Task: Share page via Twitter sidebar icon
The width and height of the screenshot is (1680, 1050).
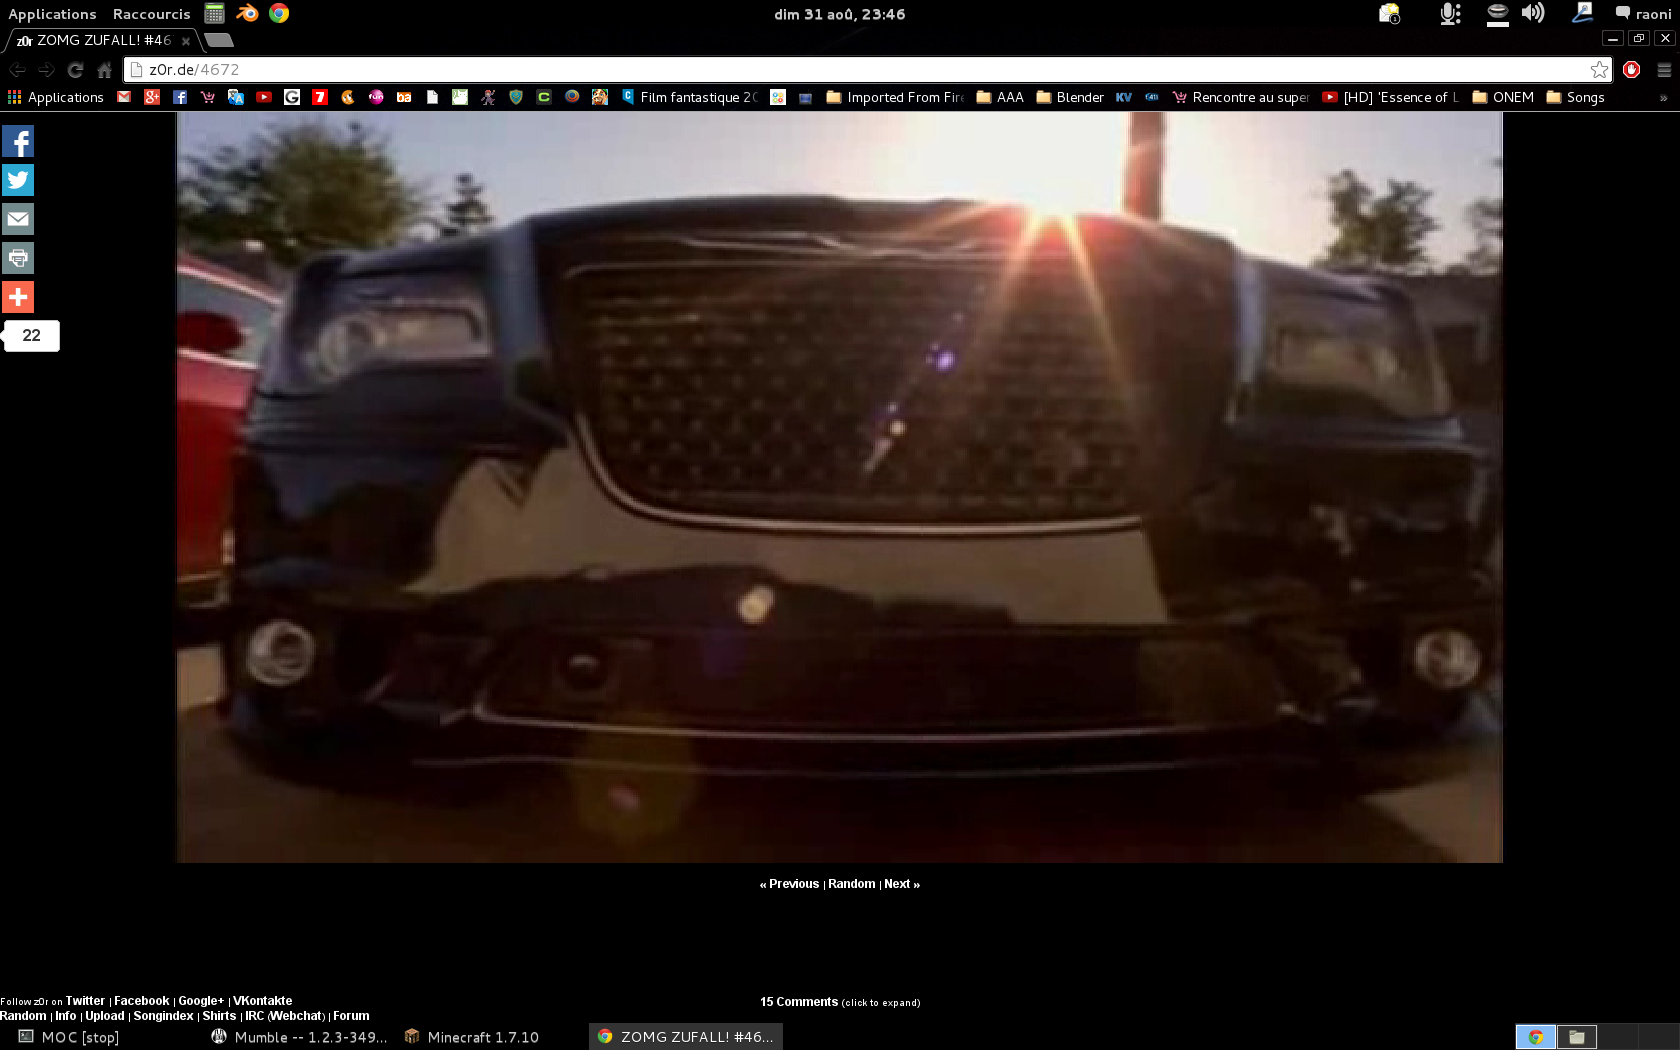Action: pyautogui.click(x=18, y=180)
